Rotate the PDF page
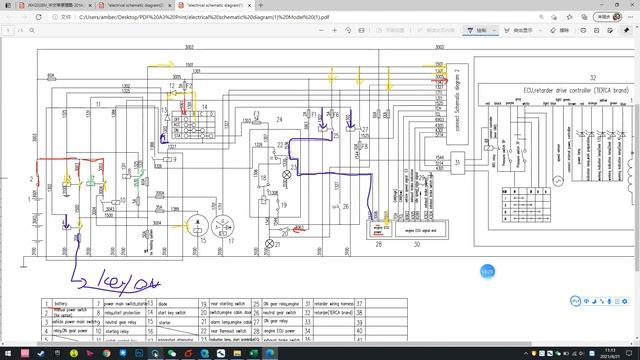640x360 pixels. [x=348, y=30]
